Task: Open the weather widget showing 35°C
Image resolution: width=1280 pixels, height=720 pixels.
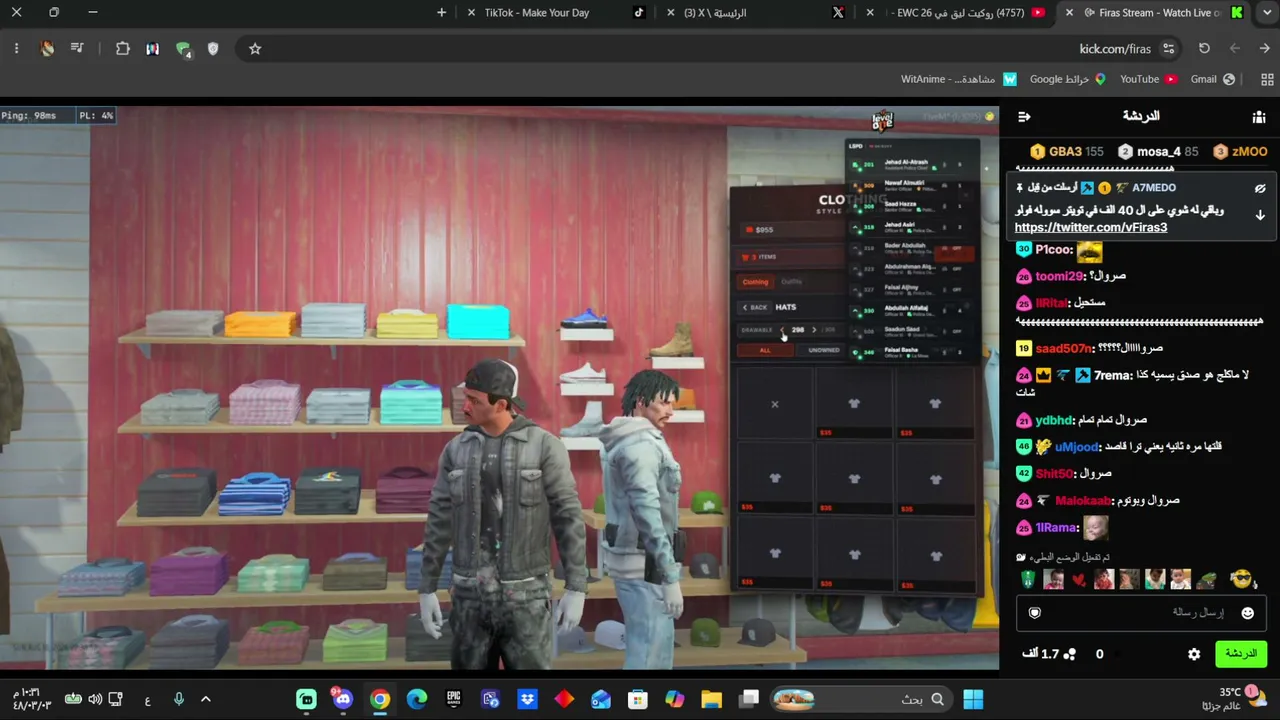Action: click(1230, 699)
